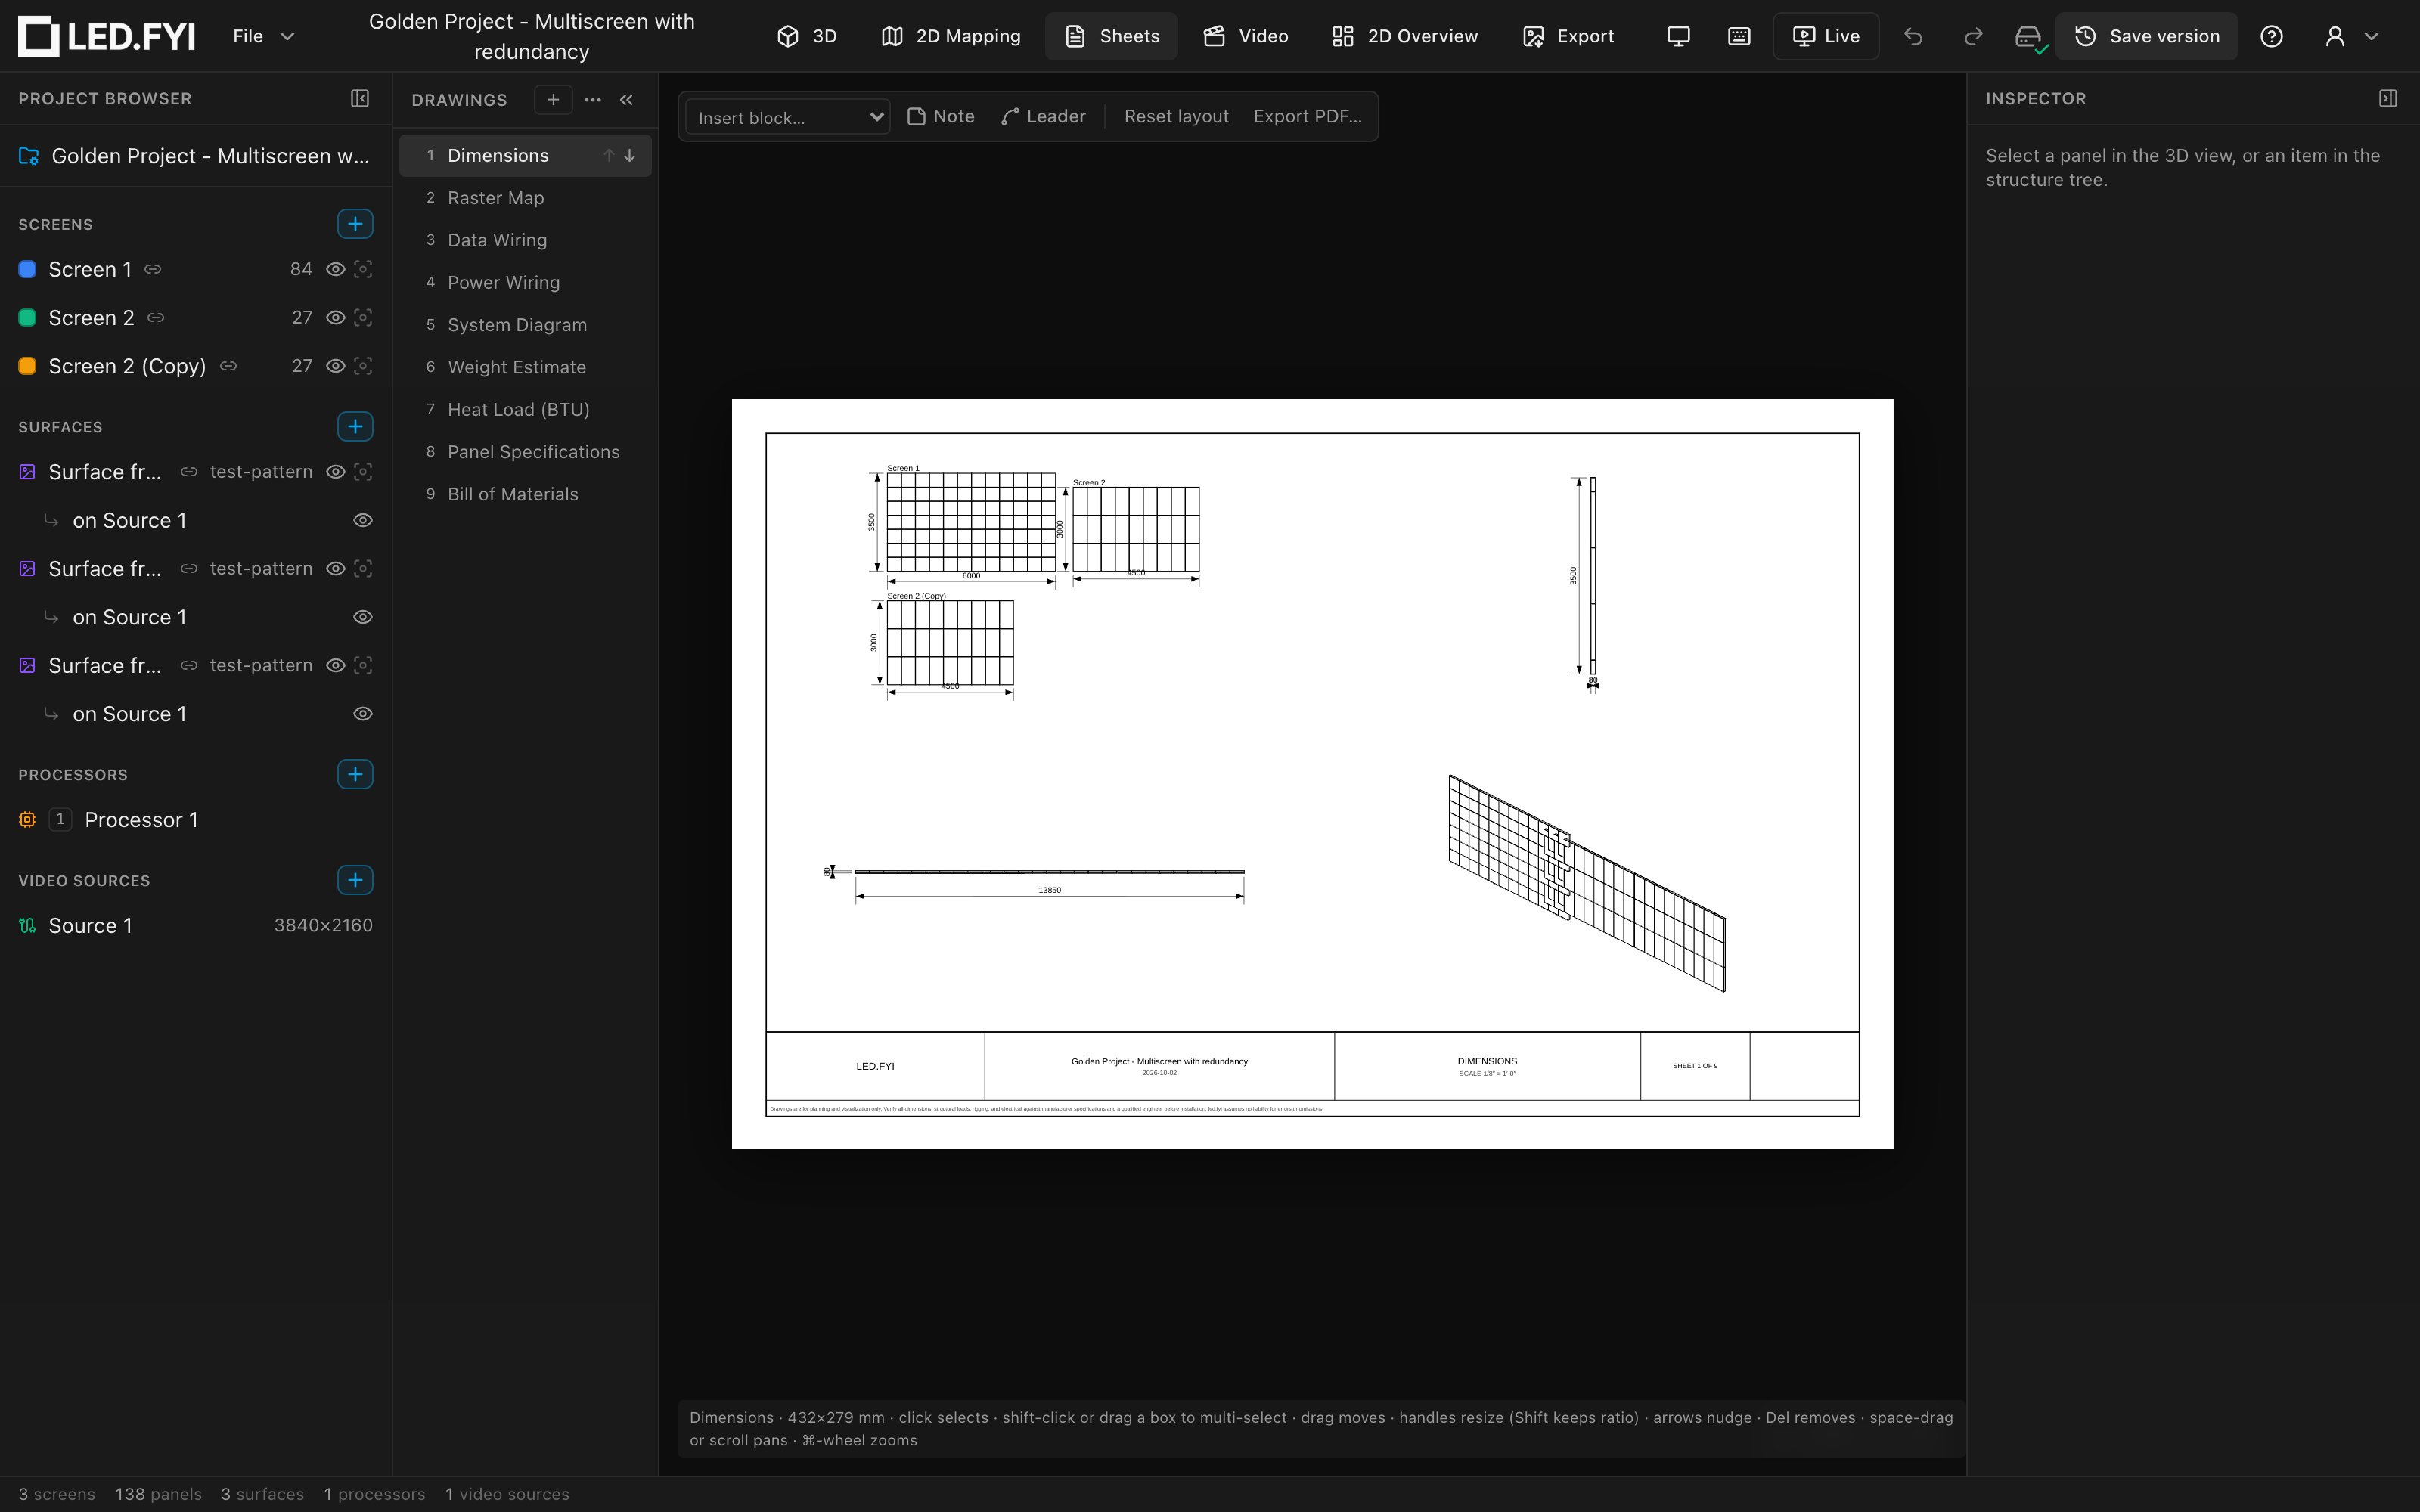Toggle visibility of Screen 1

(x=336, y=269)
